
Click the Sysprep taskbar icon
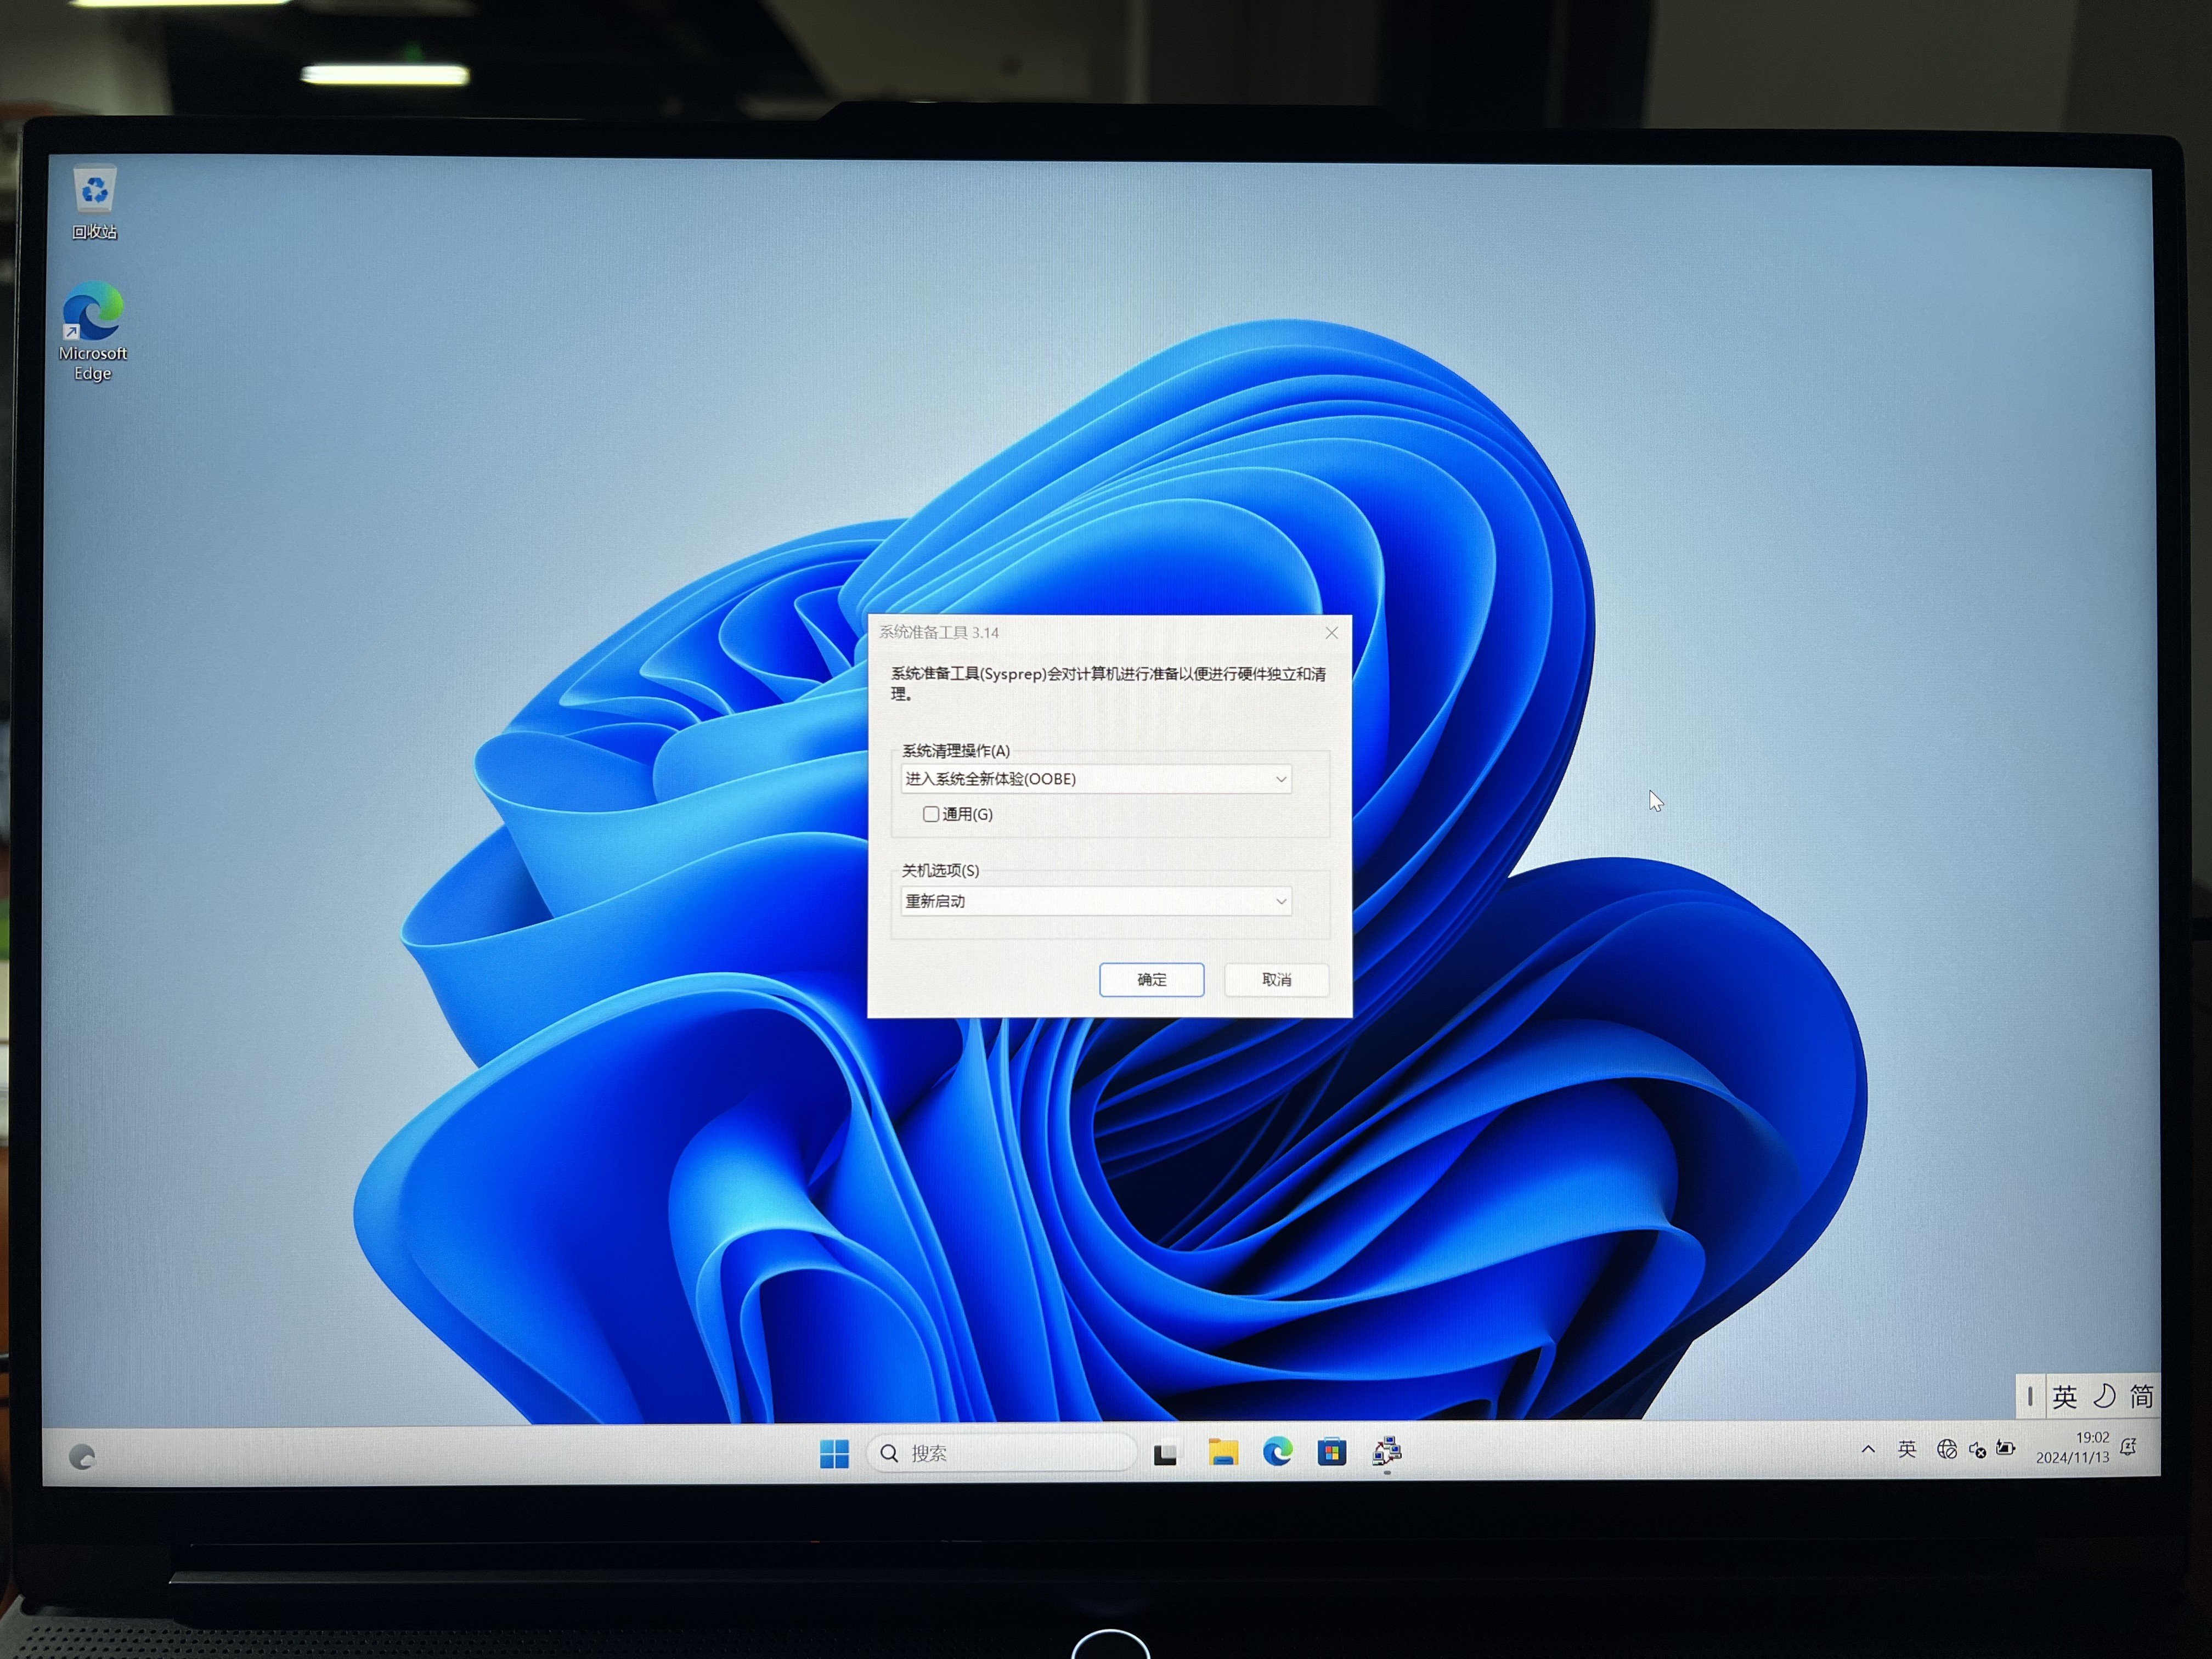pos(1386,1451)
